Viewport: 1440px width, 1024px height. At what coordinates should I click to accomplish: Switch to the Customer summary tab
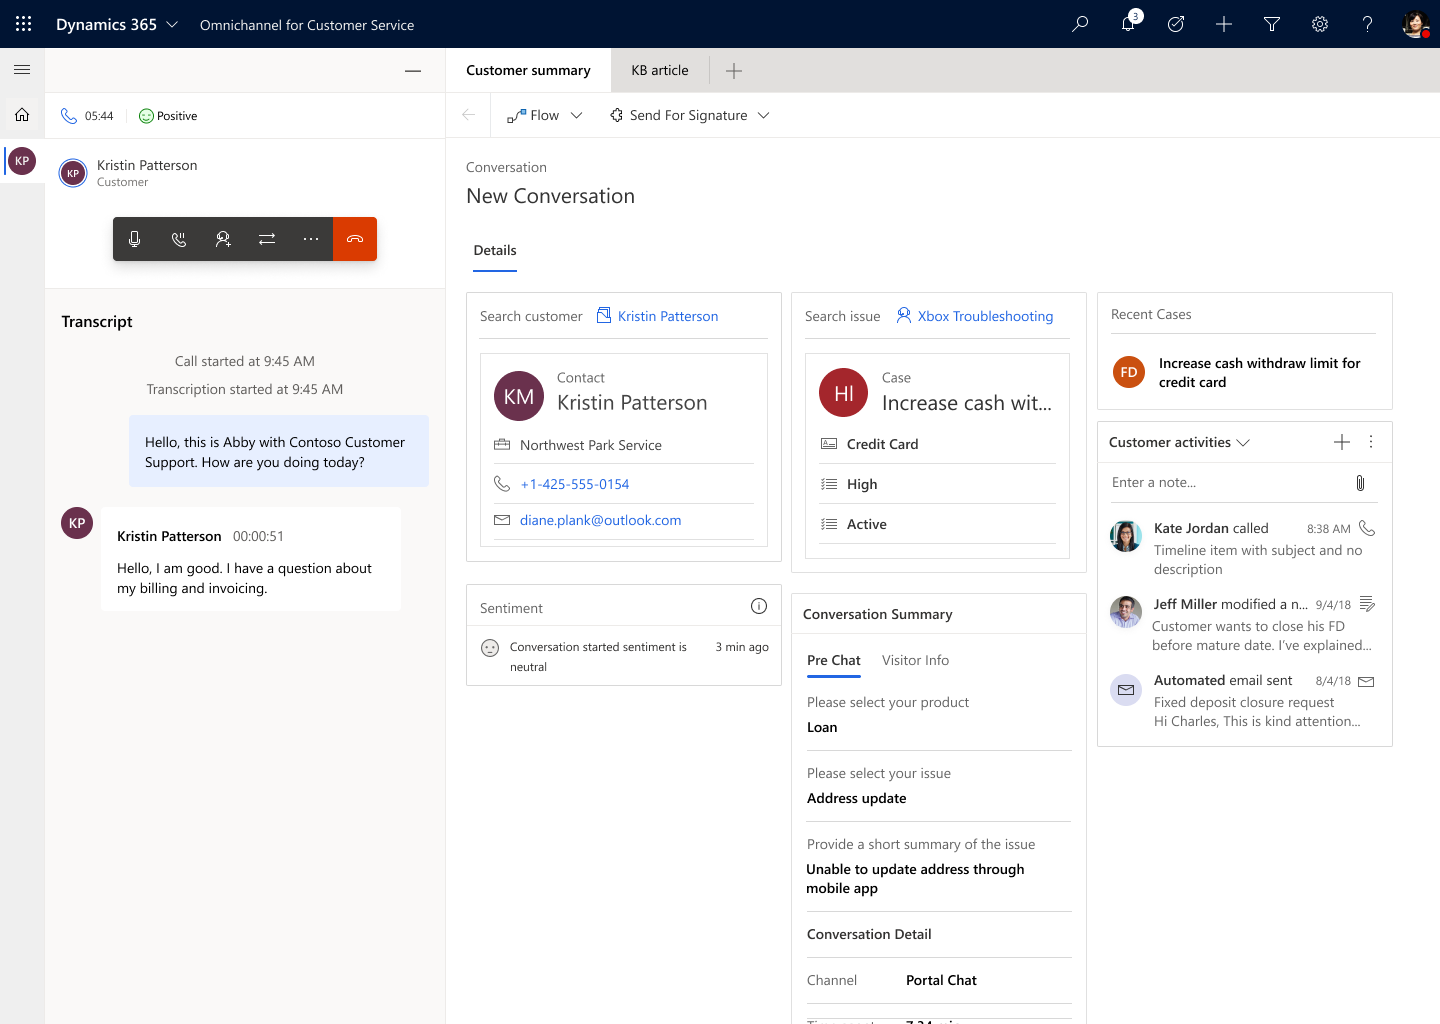click(x=528, y=70)
